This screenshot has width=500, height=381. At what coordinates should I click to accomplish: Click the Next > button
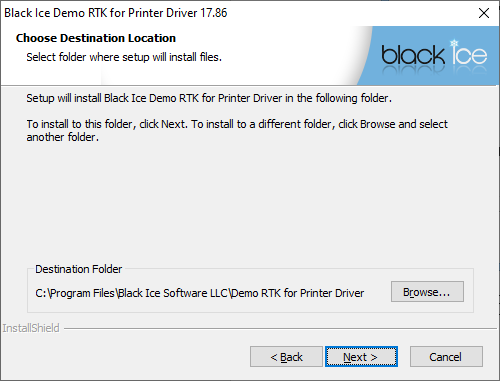tap(361, 357)
